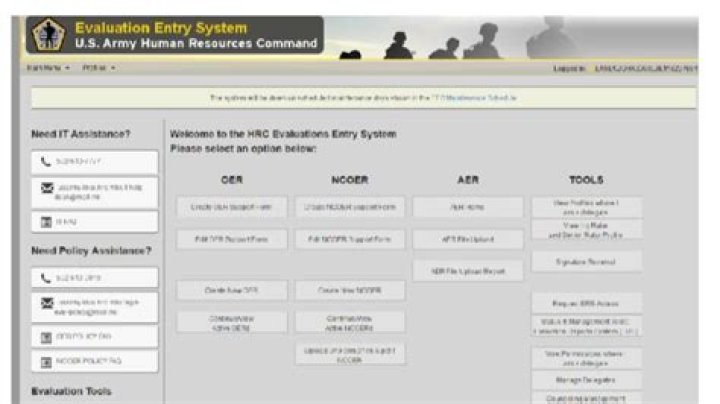Click the envelope icon under Need Policy Assistance

tap(47, 303)
